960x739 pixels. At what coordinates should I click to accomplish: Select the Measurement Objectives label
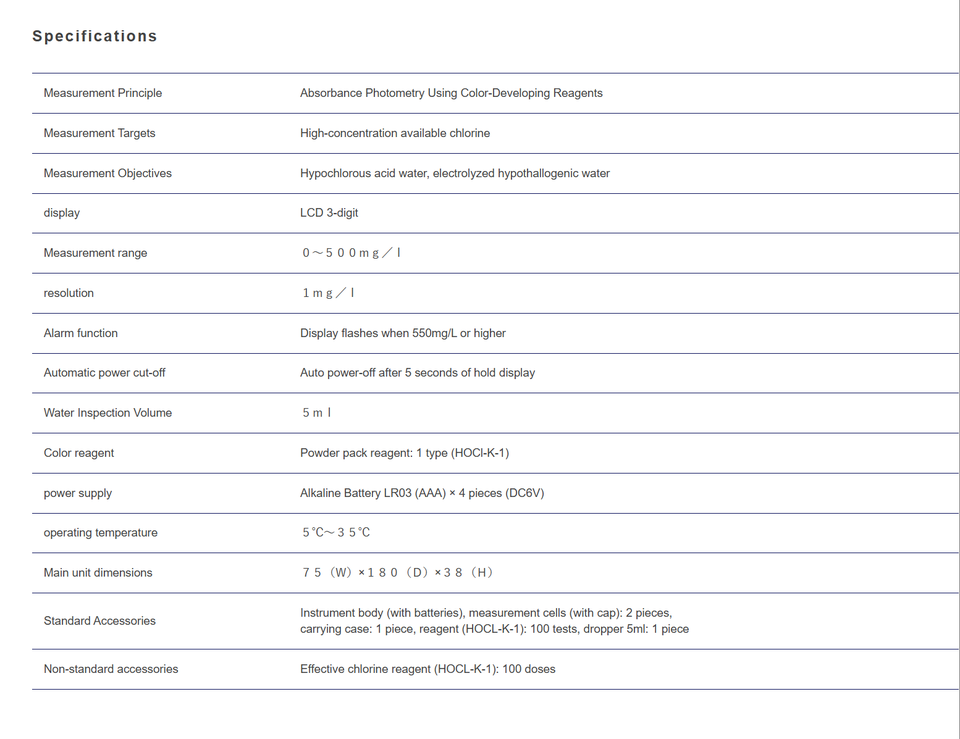click(108, 173)
